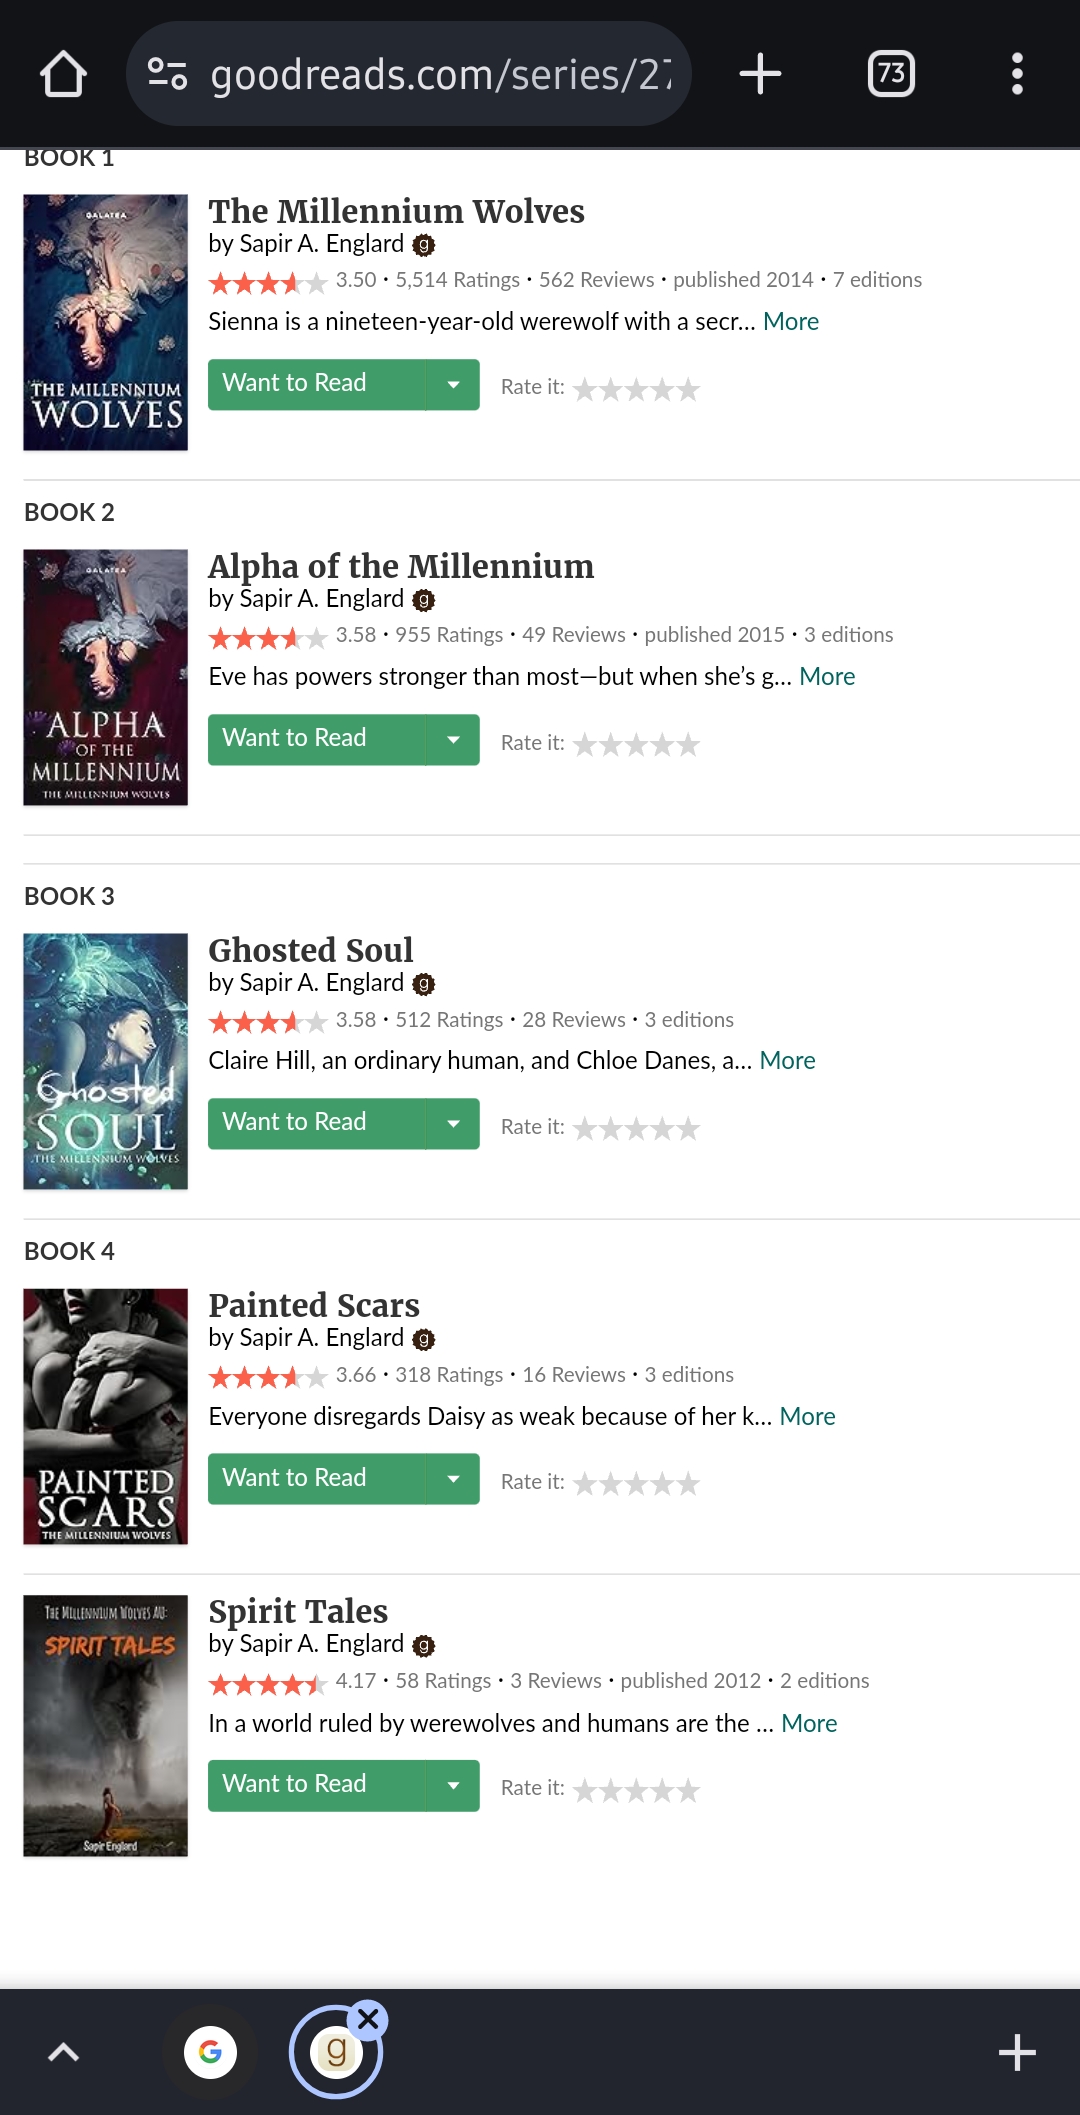Tap the browser home icon
1080x2115 pixels.
tap(63, 74)
